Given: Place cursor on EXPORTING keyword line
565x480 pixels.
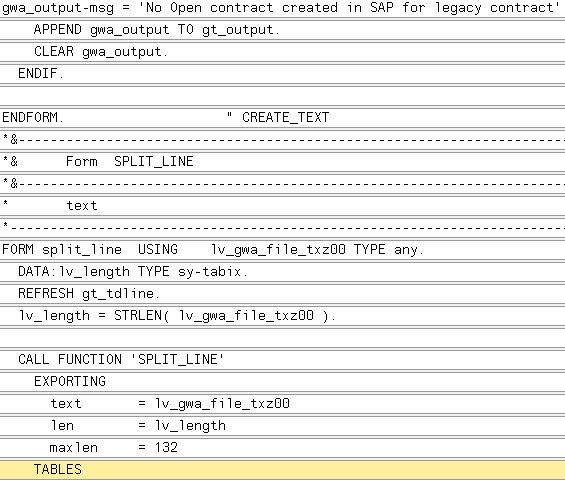Looking at the screenshot, I should pos(282,381).
